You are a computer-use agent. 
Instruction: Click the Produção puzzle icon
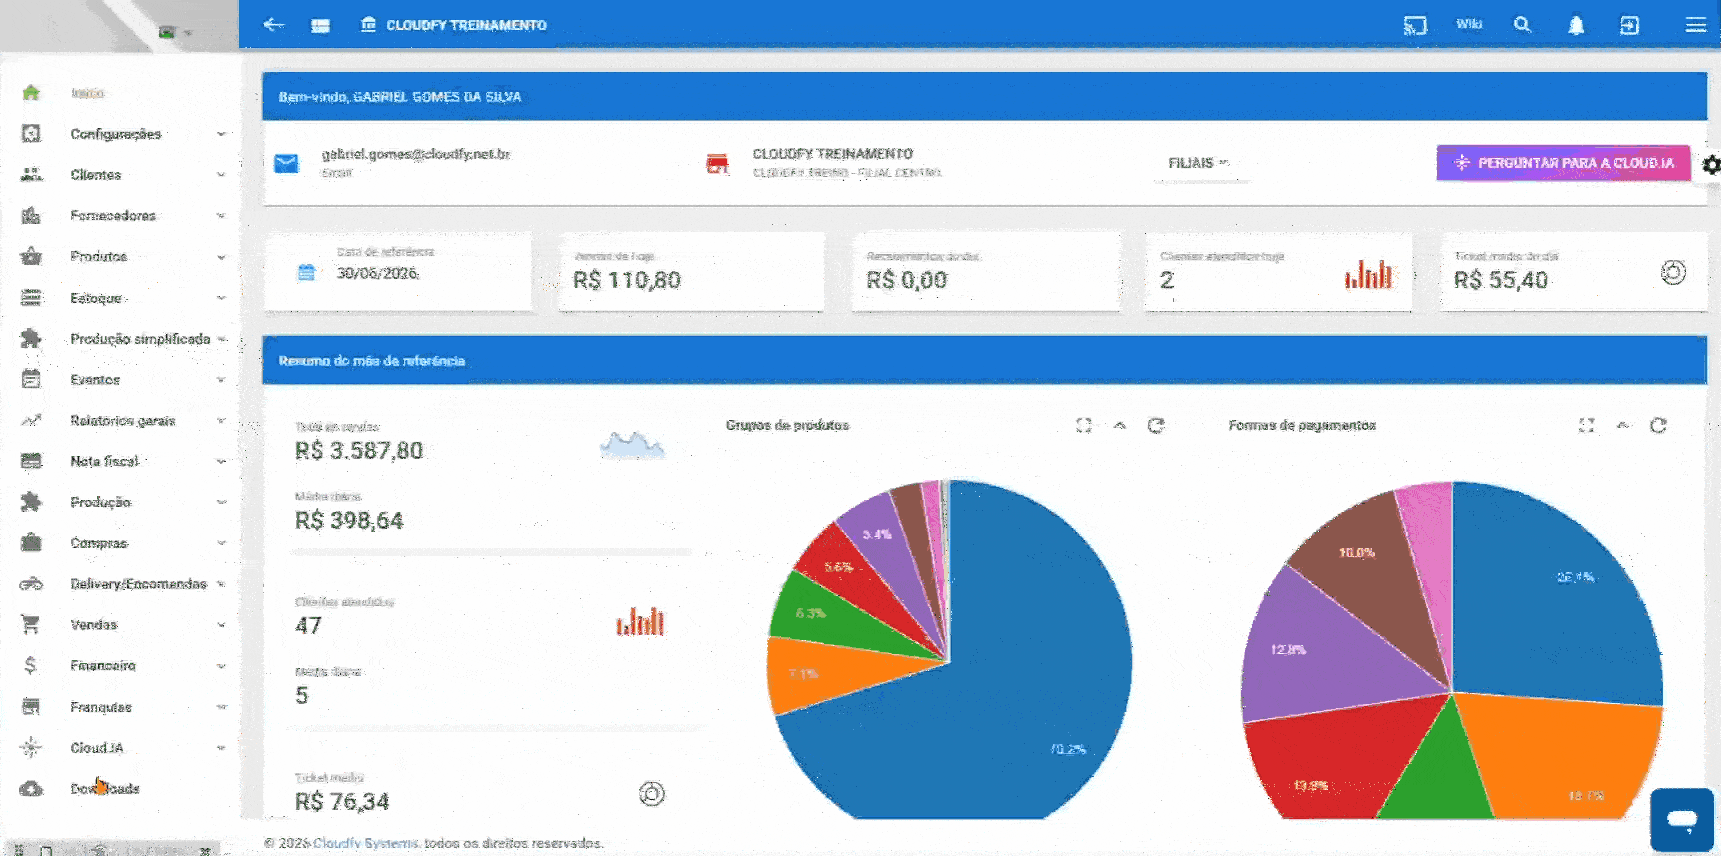pyautogui.click(x=31, y=502)
